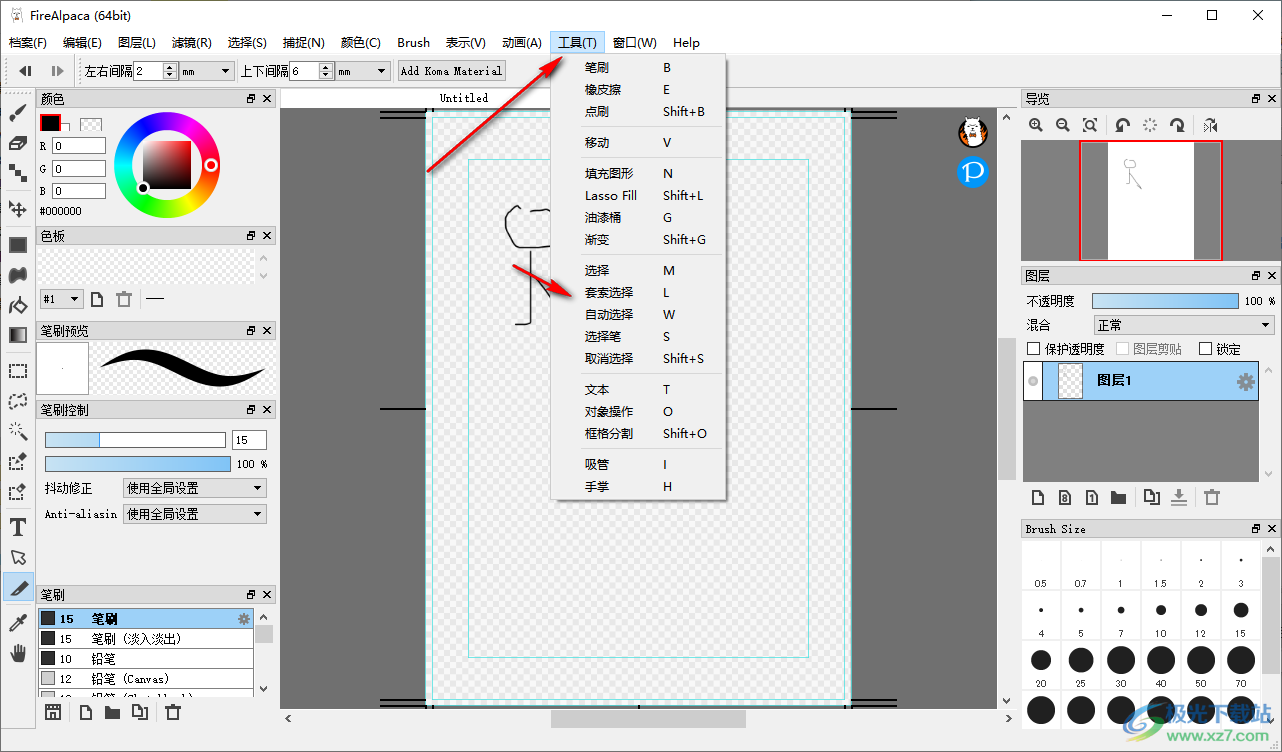
Task: Fit canvas to window in navigator
Action: (1090, 125)
